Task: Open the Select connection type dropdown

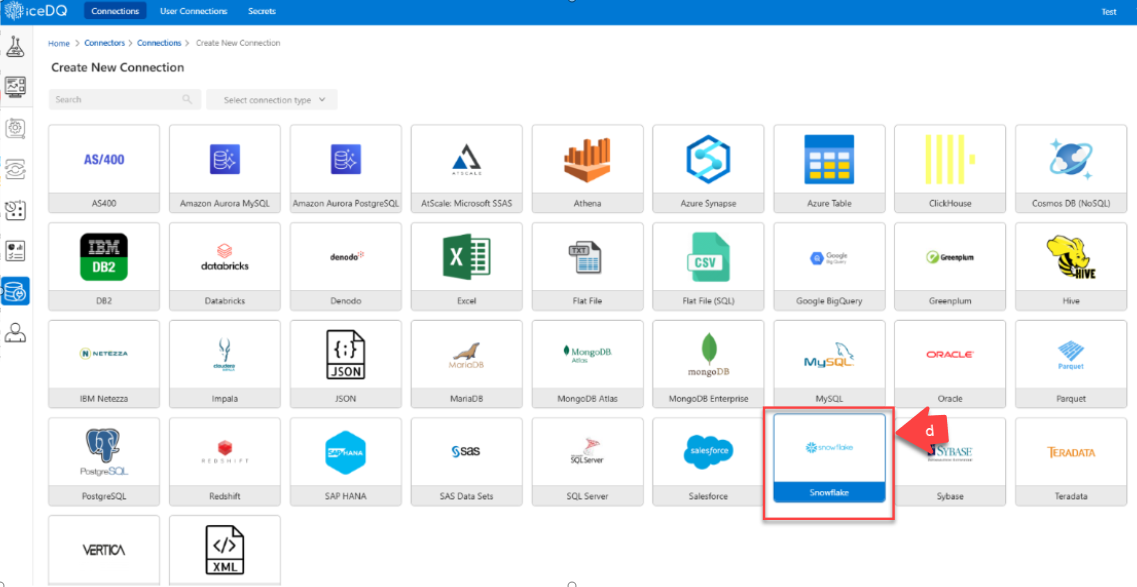Action: (x=272, y=100)
